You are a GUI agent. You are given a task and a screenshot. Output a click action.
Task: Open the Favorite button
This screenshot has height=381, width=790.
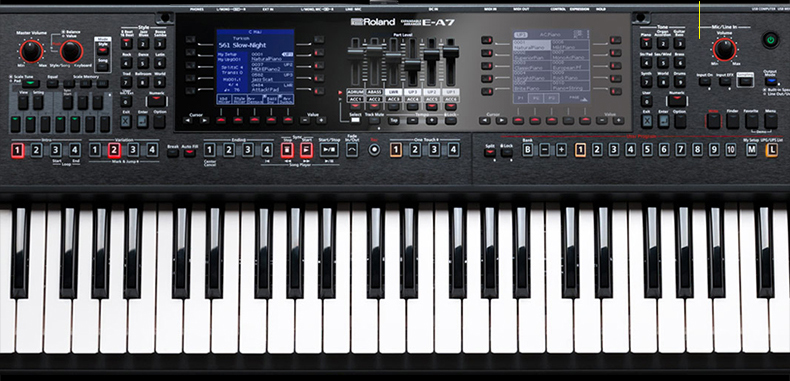click(x=752, y=121)
